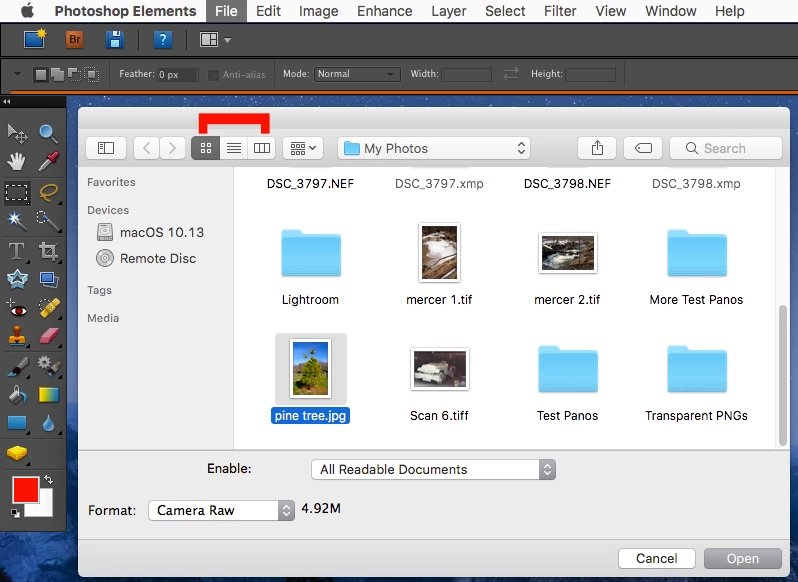Open the arrange documents layout dropdown
This screenshot has width=798, height=582.
pos(215,39)
